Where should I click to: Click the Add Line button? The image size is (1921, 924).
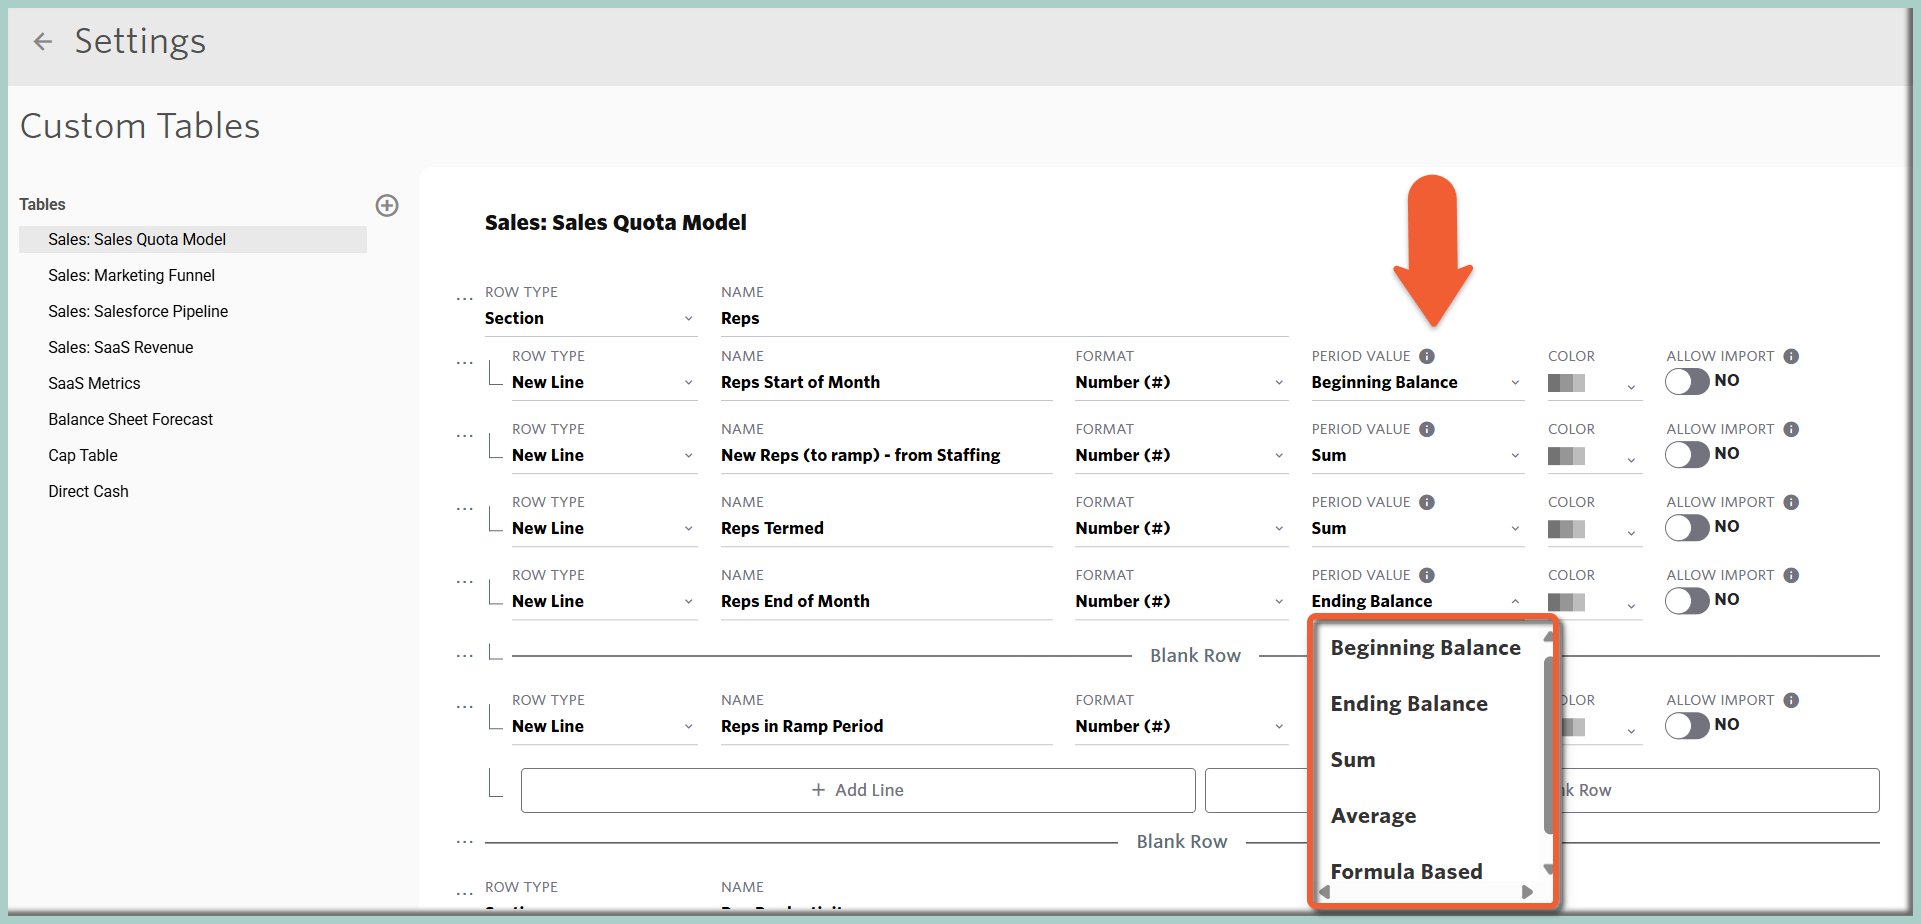coord(857,790)
